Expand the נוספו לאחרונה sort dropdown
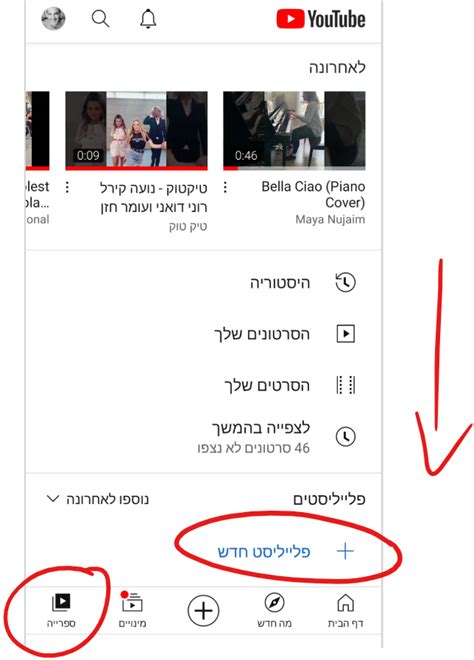This screenshot has height=660, width=474. 98,499
